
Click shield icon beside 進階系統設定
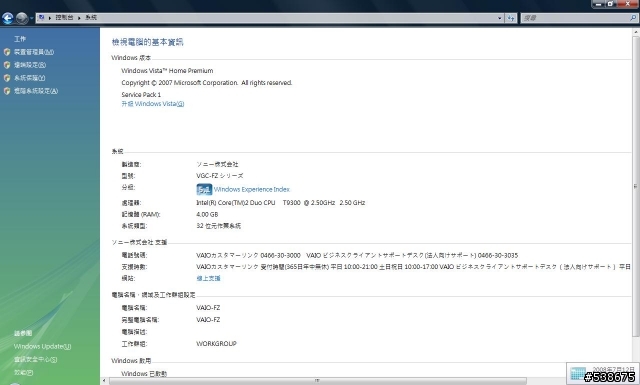tap(7, 91)
